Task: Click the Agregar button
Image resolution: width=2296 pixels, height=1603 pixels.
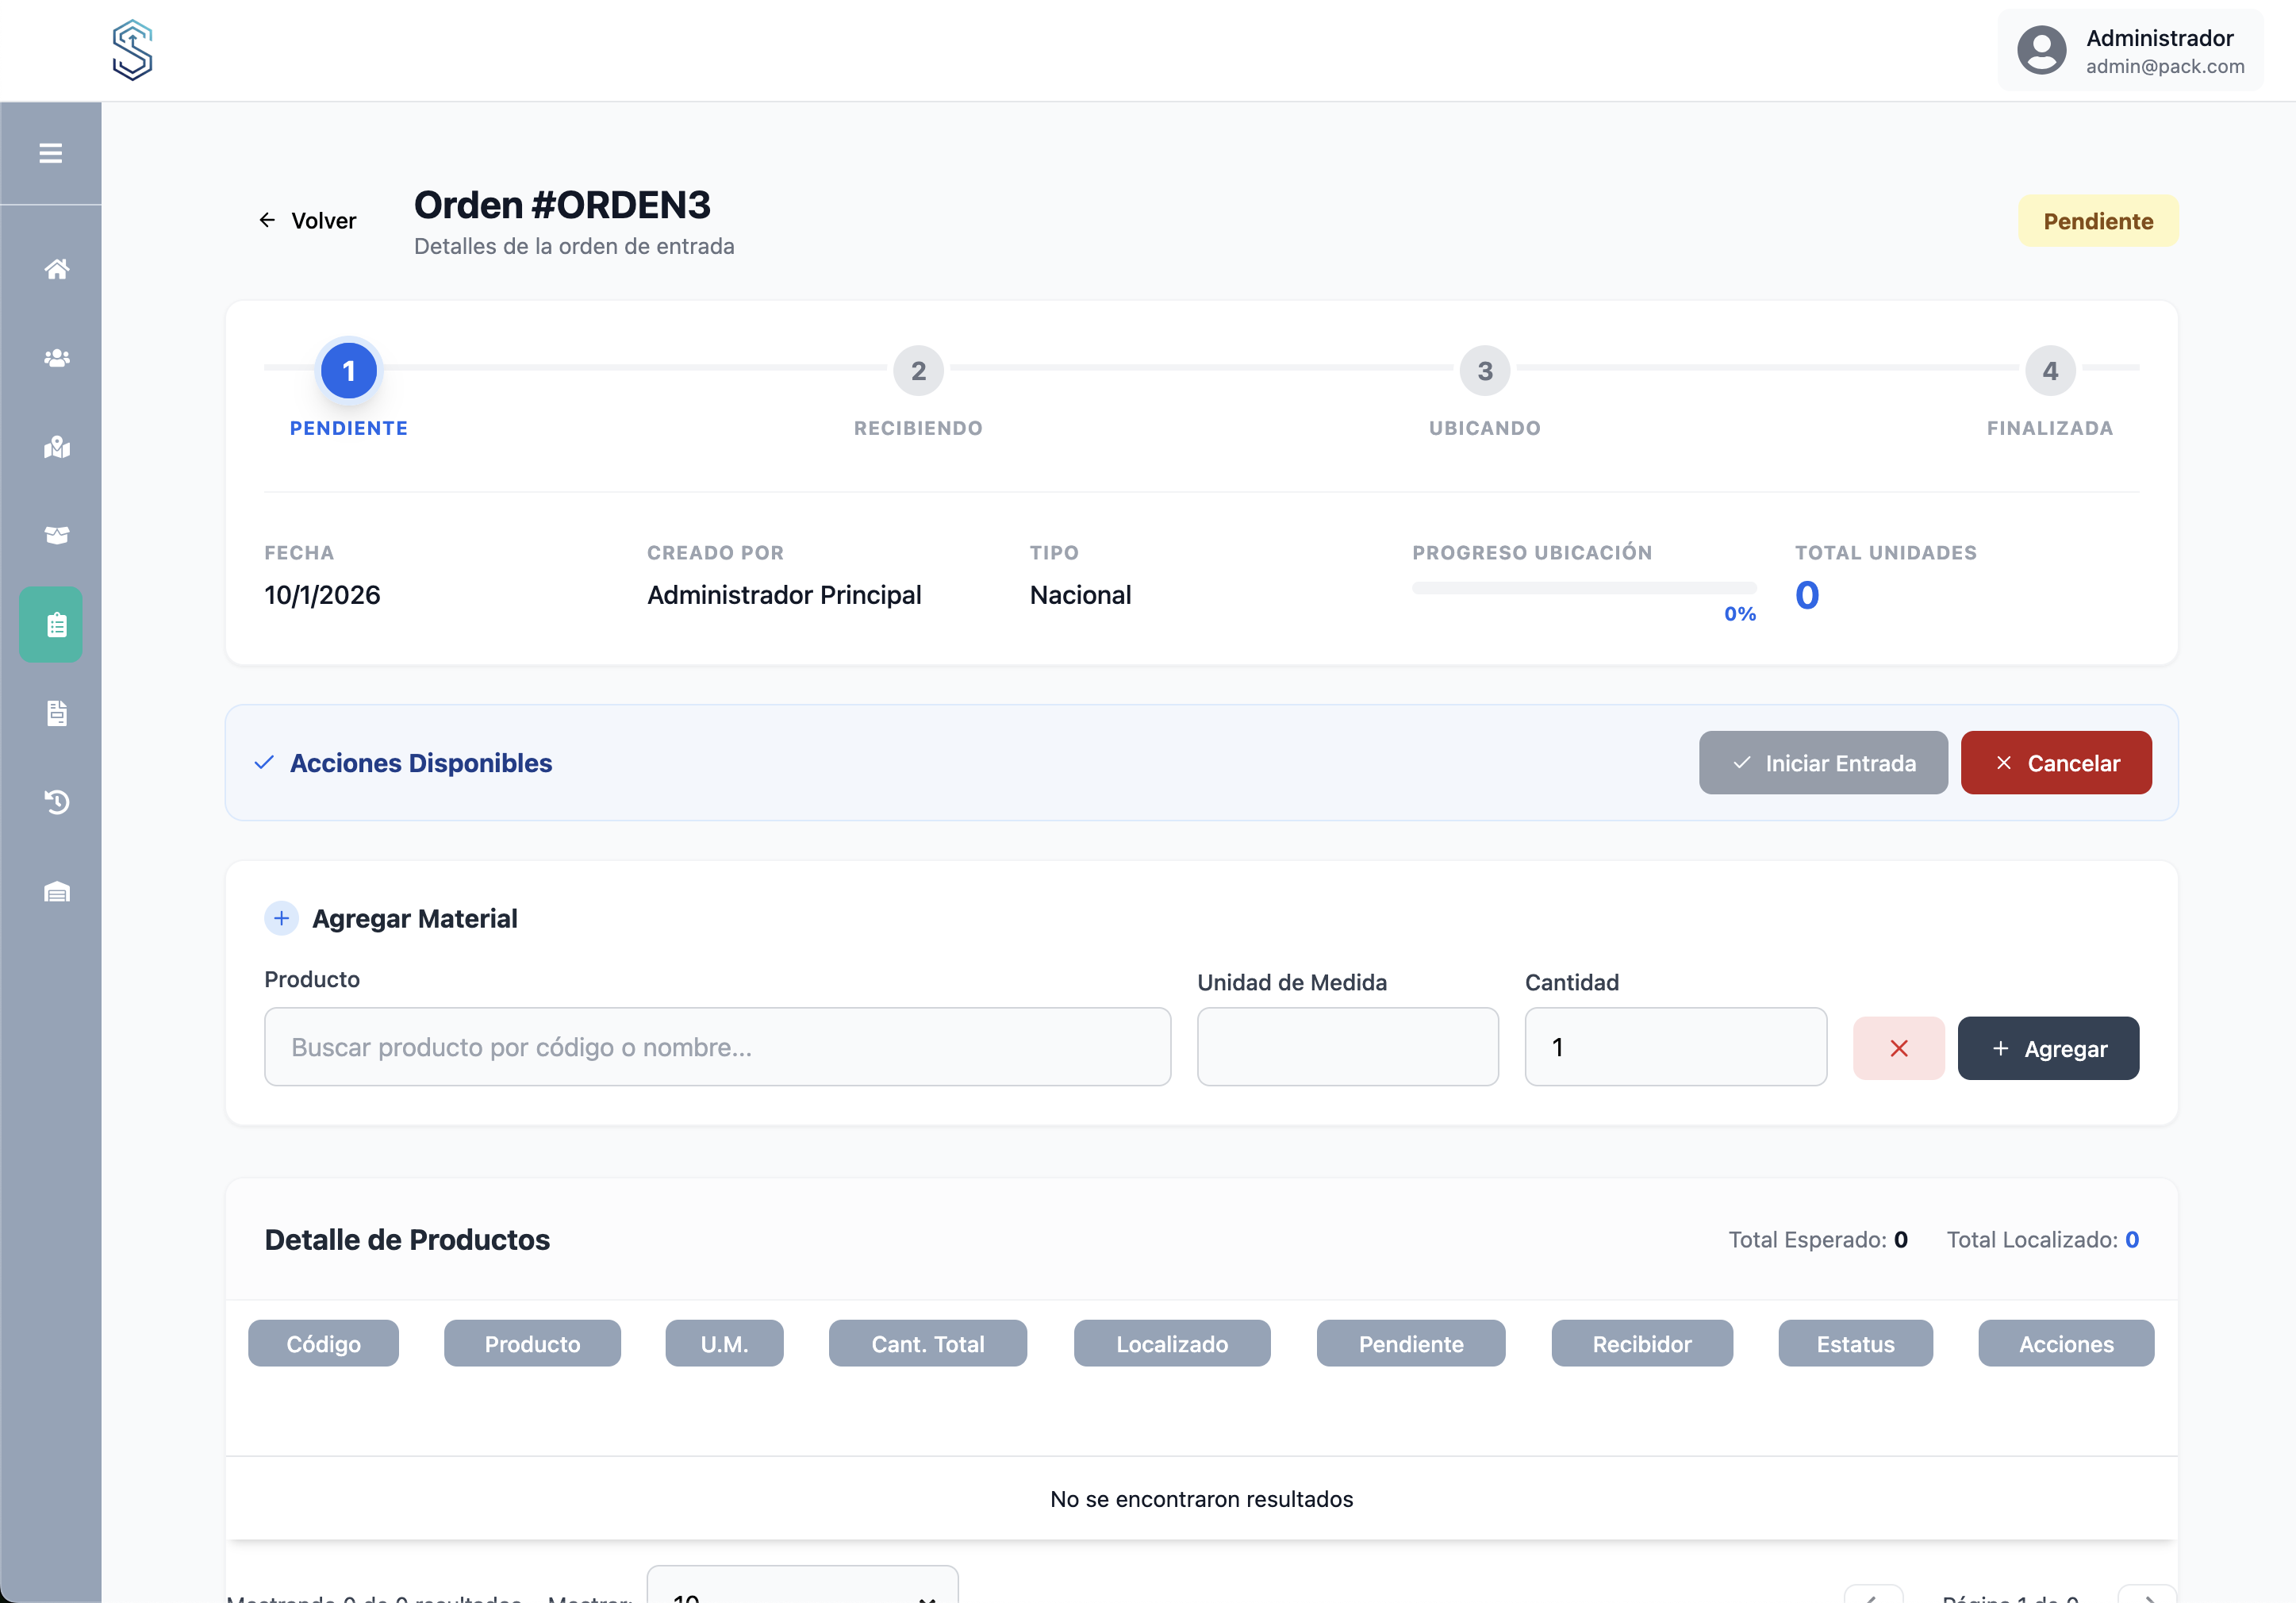Action: tap(2047, 1048)
